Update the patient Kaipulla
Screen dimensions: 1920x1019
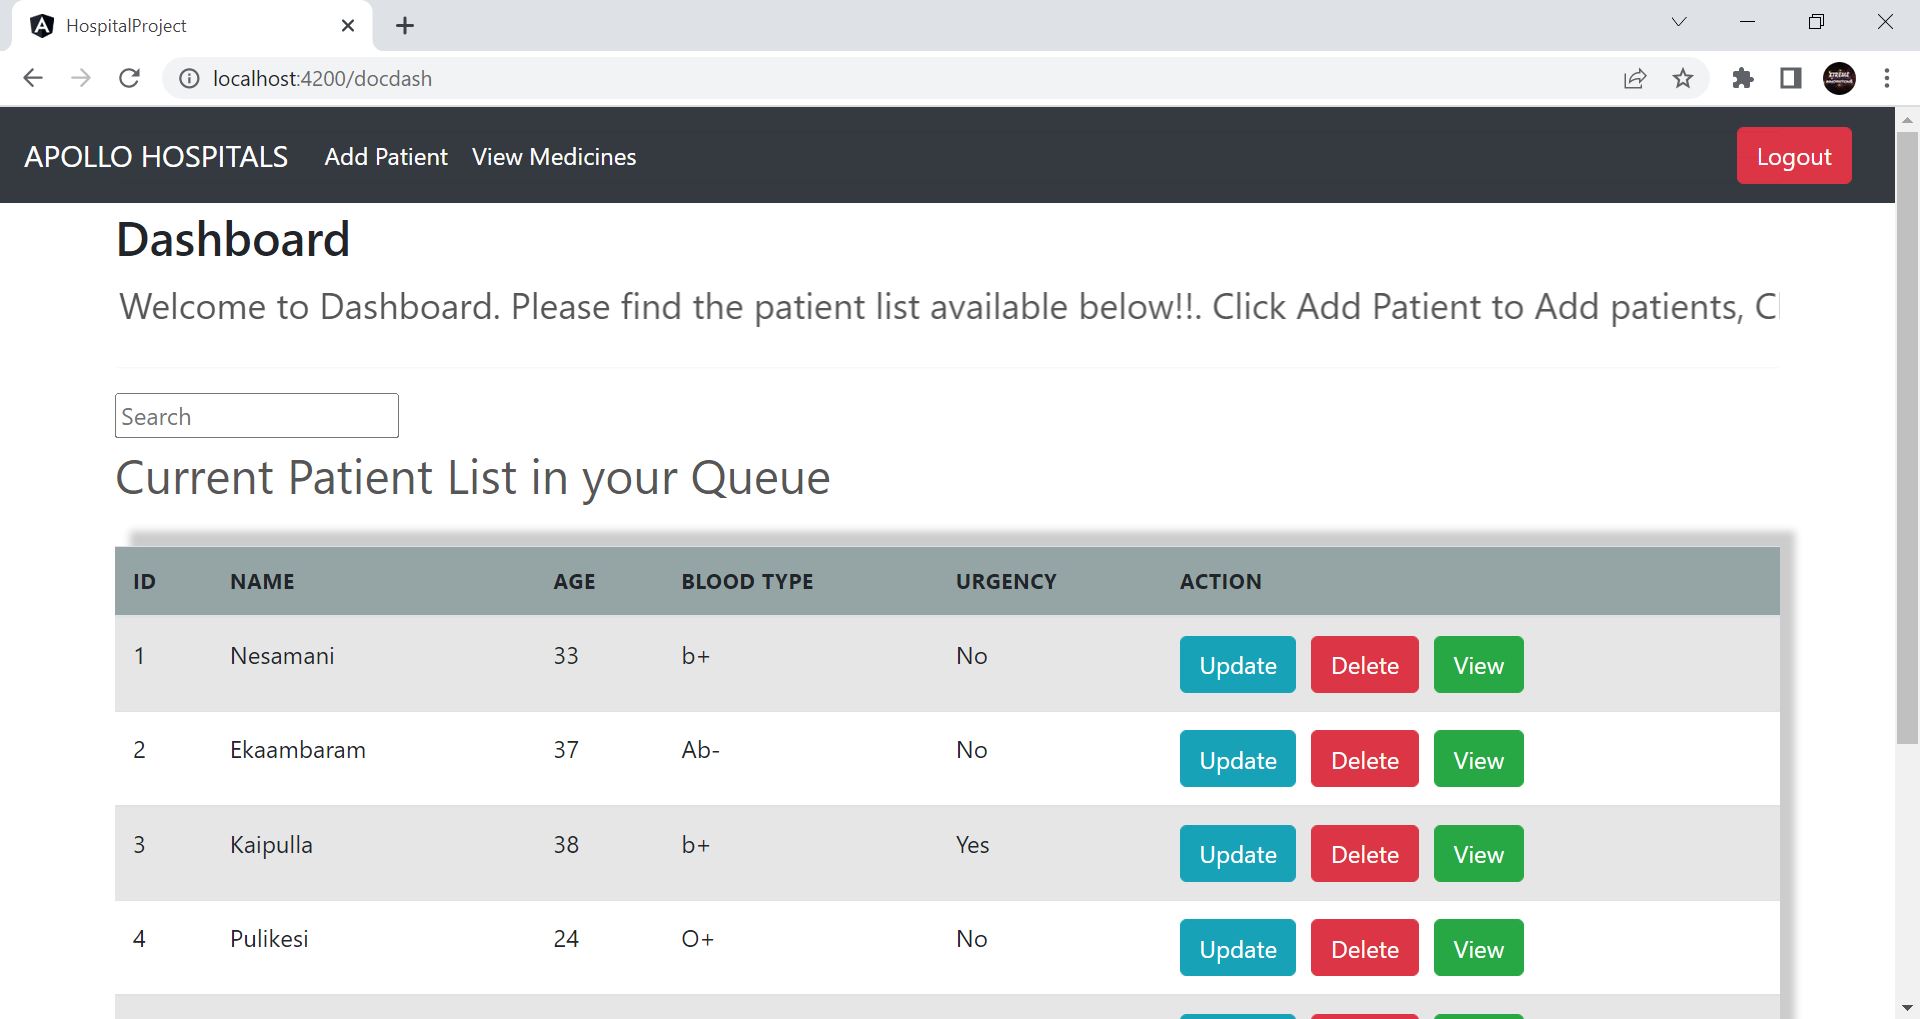tap(1236, 854)
